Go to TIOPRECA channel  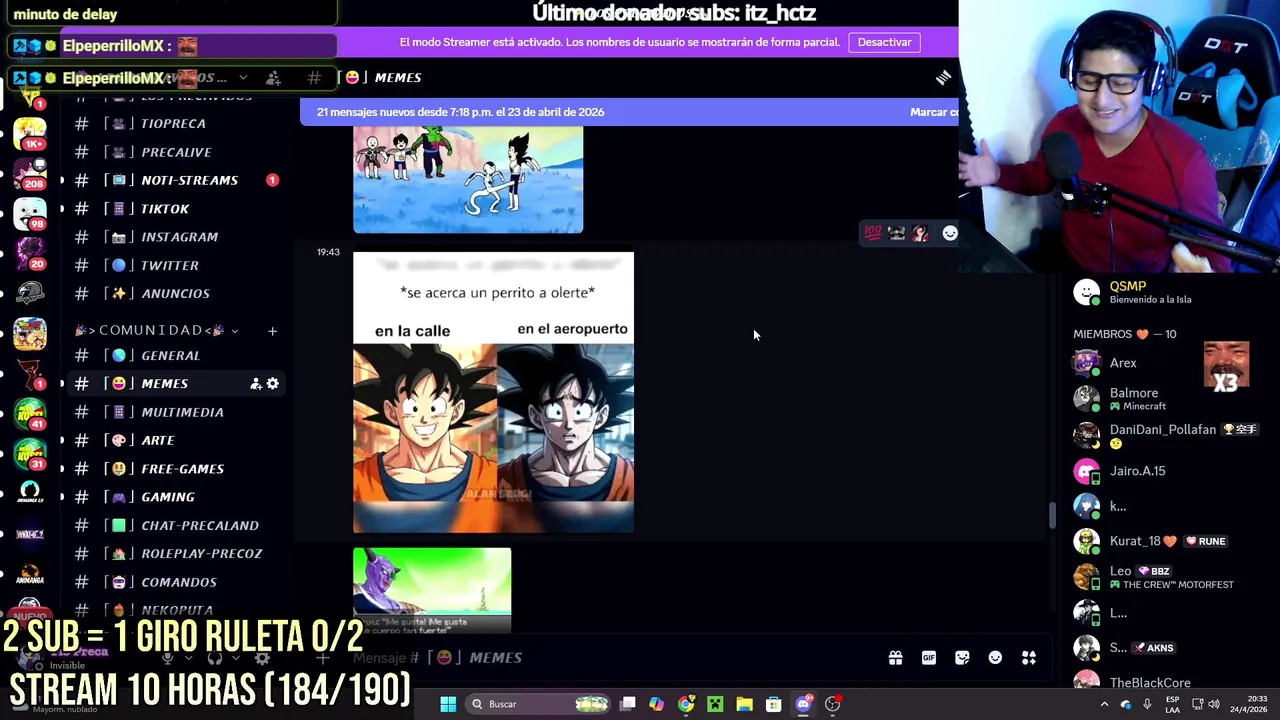click(x=176, y=124)
